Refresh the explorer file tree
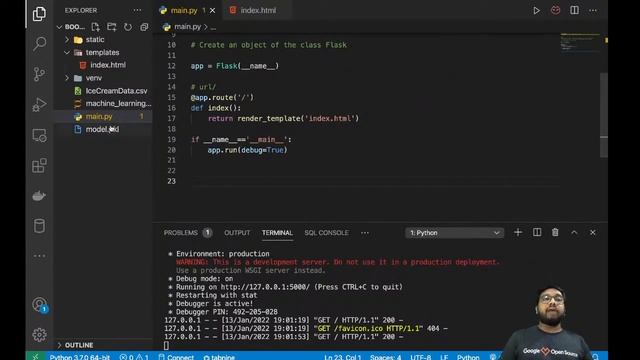640x360 pixels. click(x=128, y=27)
